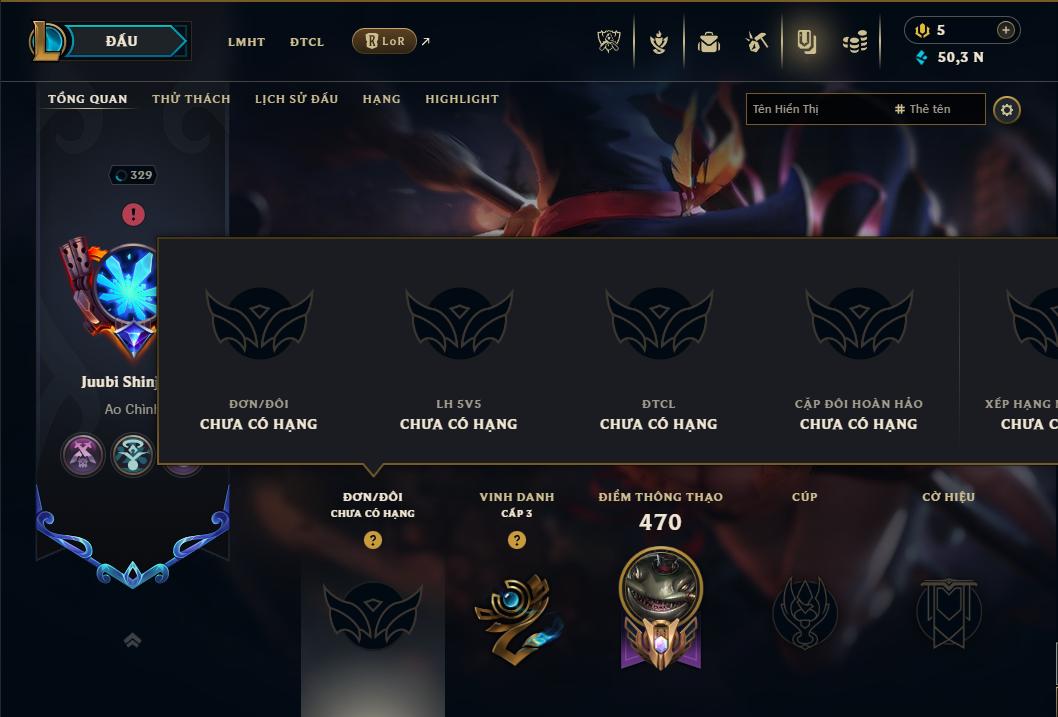Click the red alert exclamation icon

(134, 214)
